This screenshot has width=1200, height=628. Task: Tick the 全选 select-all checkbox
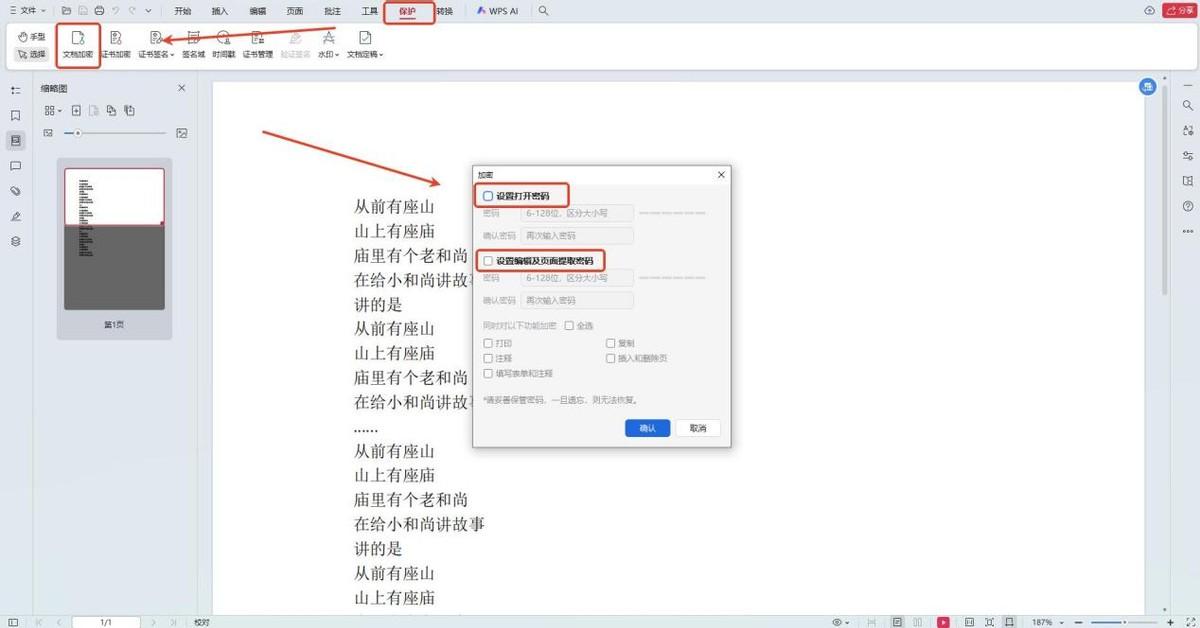click(x=569, y=325)
